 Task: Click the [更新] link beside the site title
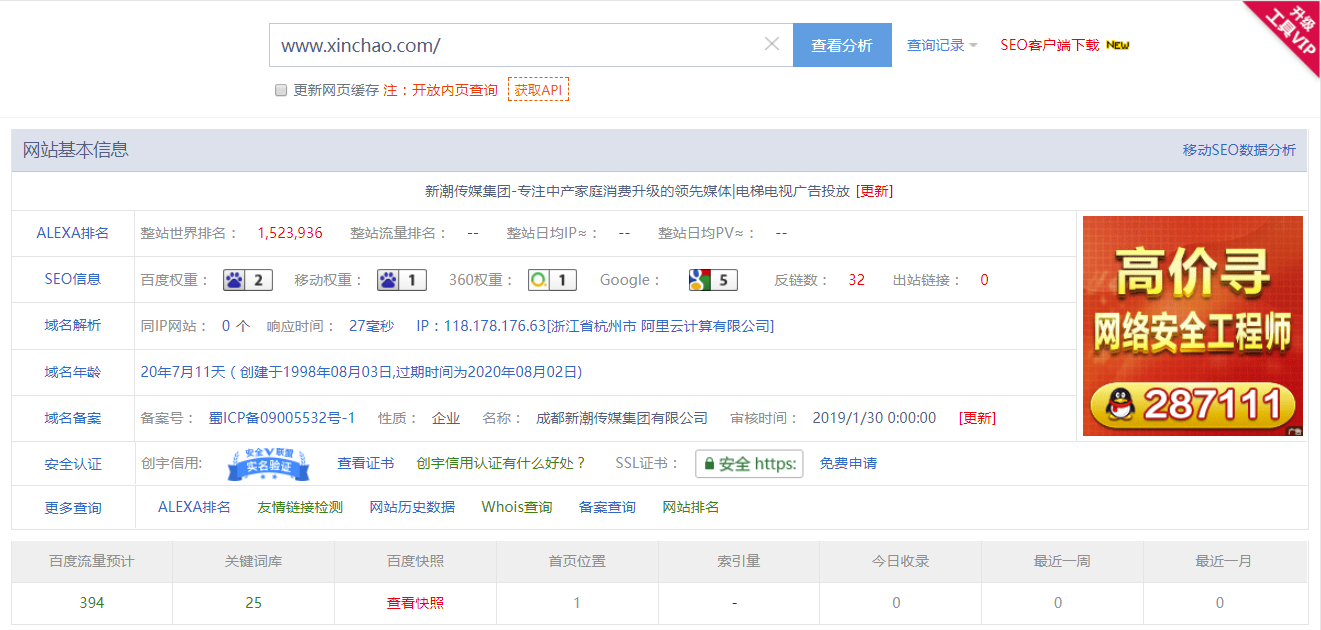click(874, 190)
